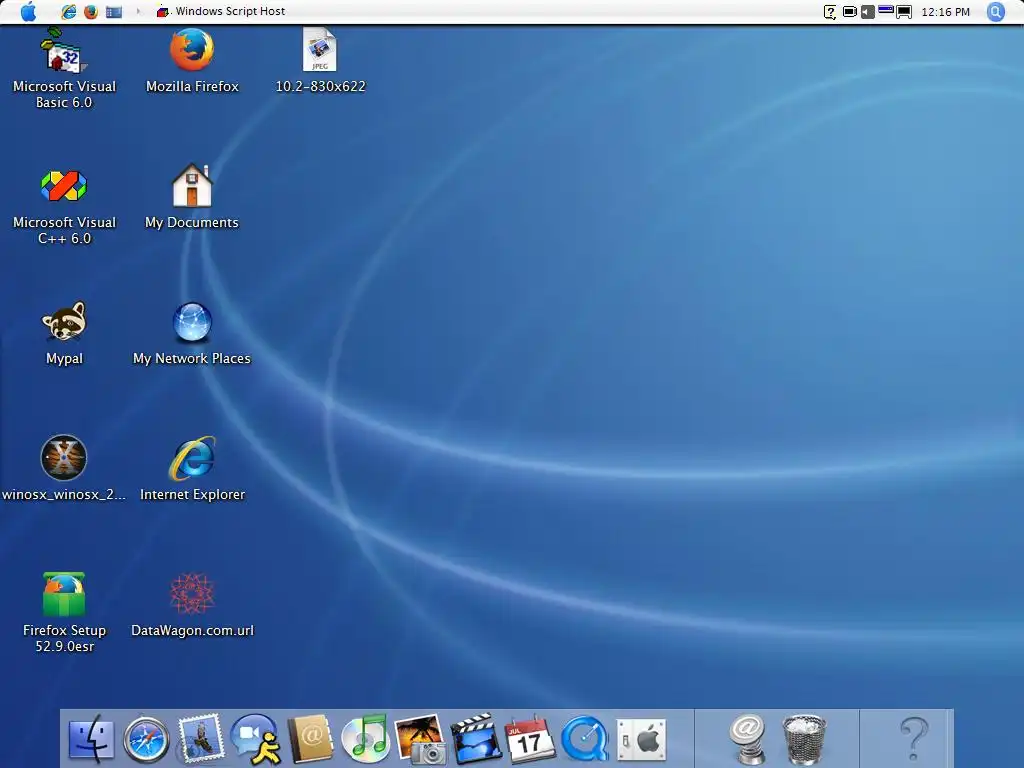The image size is (1024, 768).
Task: Open System Preferences in the dock
Action: point(641,740)
